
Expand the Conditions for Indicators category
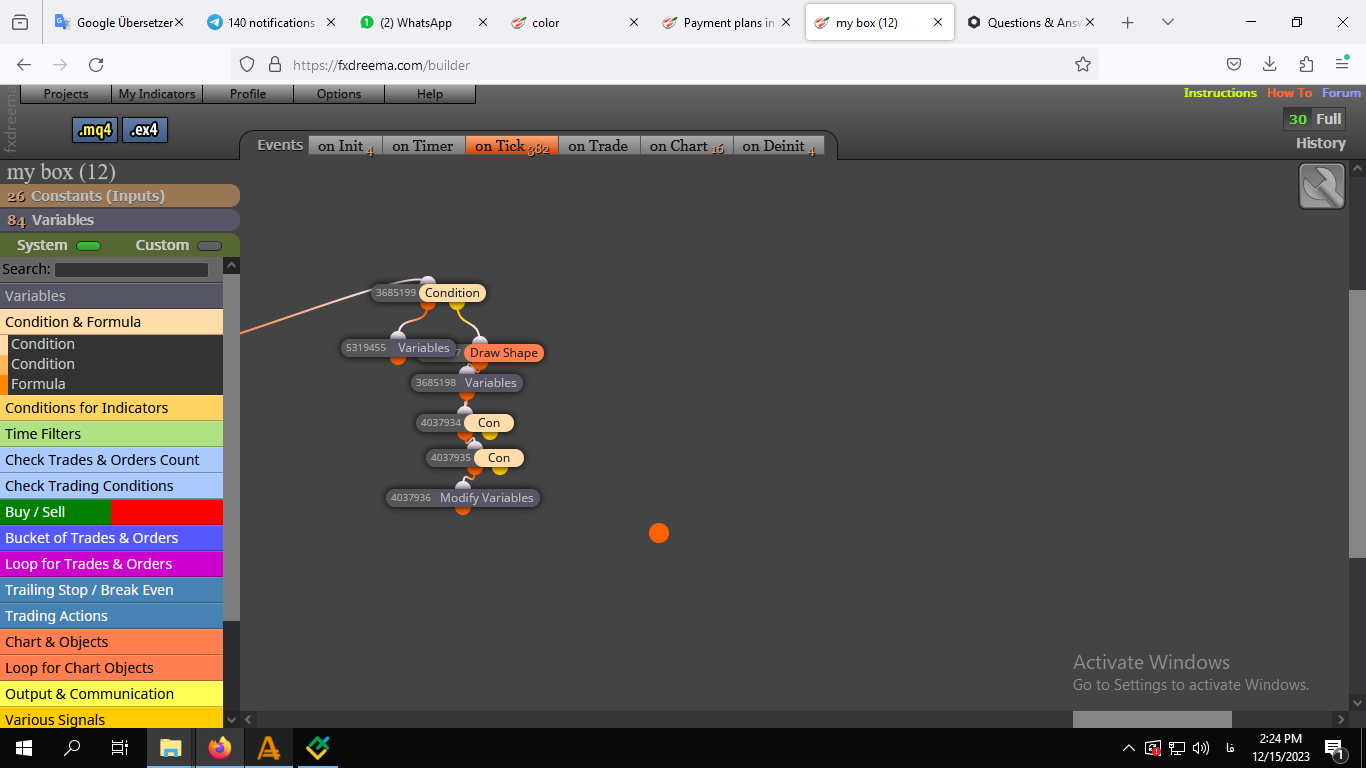pos(111,408)
